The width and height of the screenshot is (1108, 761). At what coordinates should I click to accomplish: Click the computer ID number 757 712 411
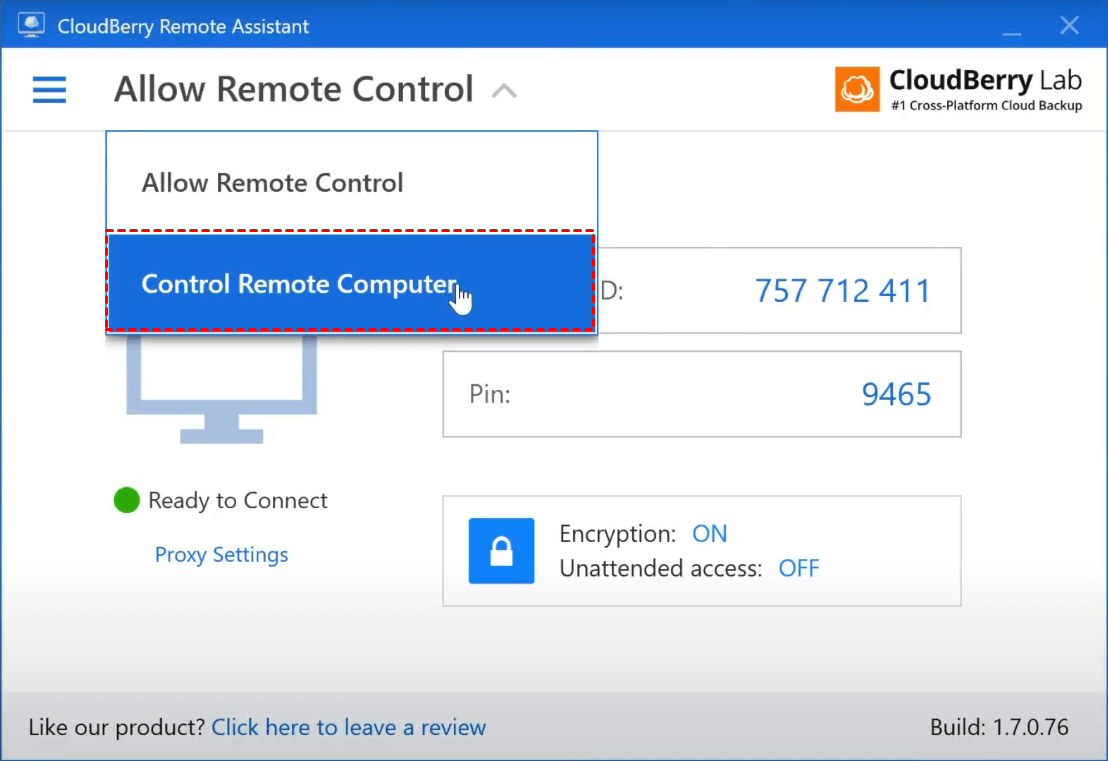coord(842,291)
